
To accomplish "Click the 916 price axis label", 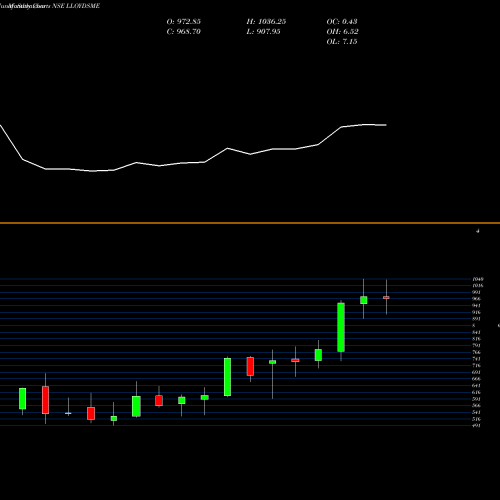I will 476,312.
